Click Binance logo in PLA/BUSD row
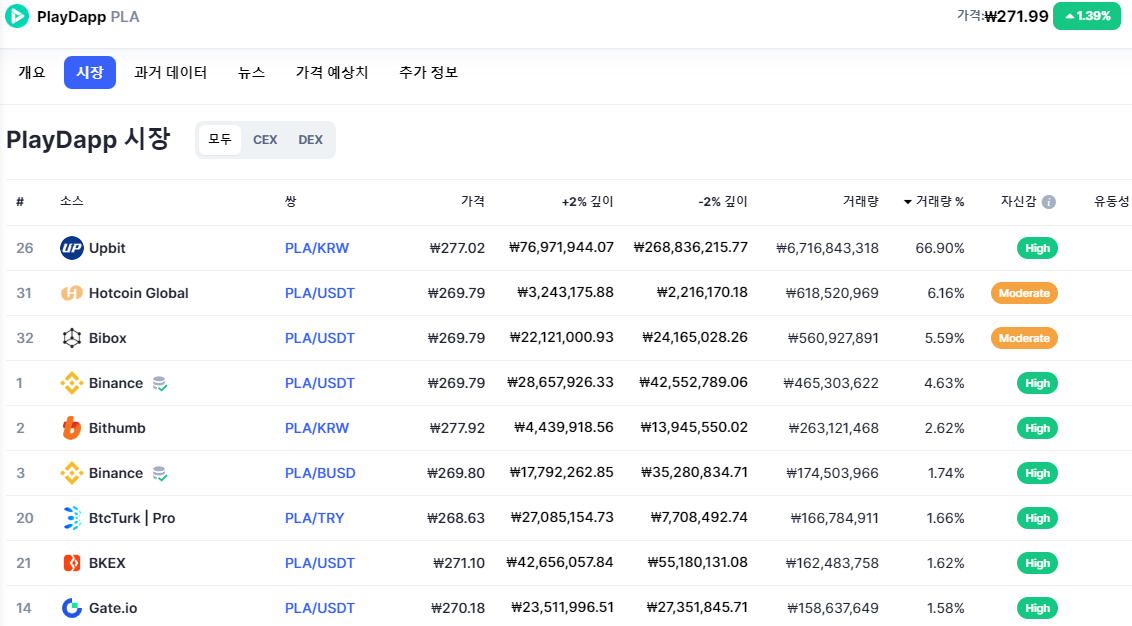The width and height of the screenshot is (1132, 626). pyautogui.click(x=71, y=473)
